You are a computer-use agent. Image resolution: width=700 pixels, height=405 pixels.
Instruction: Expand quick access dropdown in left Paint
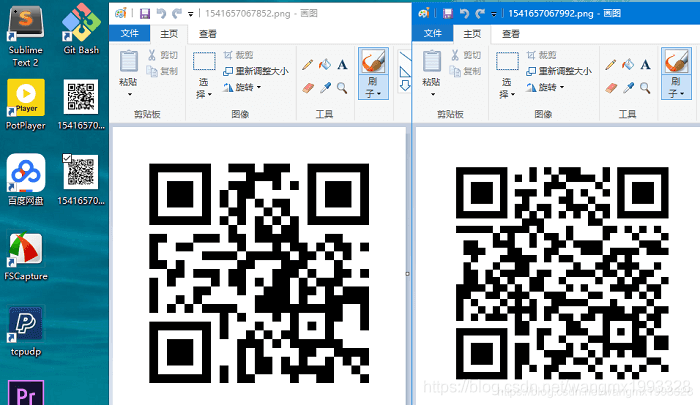(x=191, y=14)
